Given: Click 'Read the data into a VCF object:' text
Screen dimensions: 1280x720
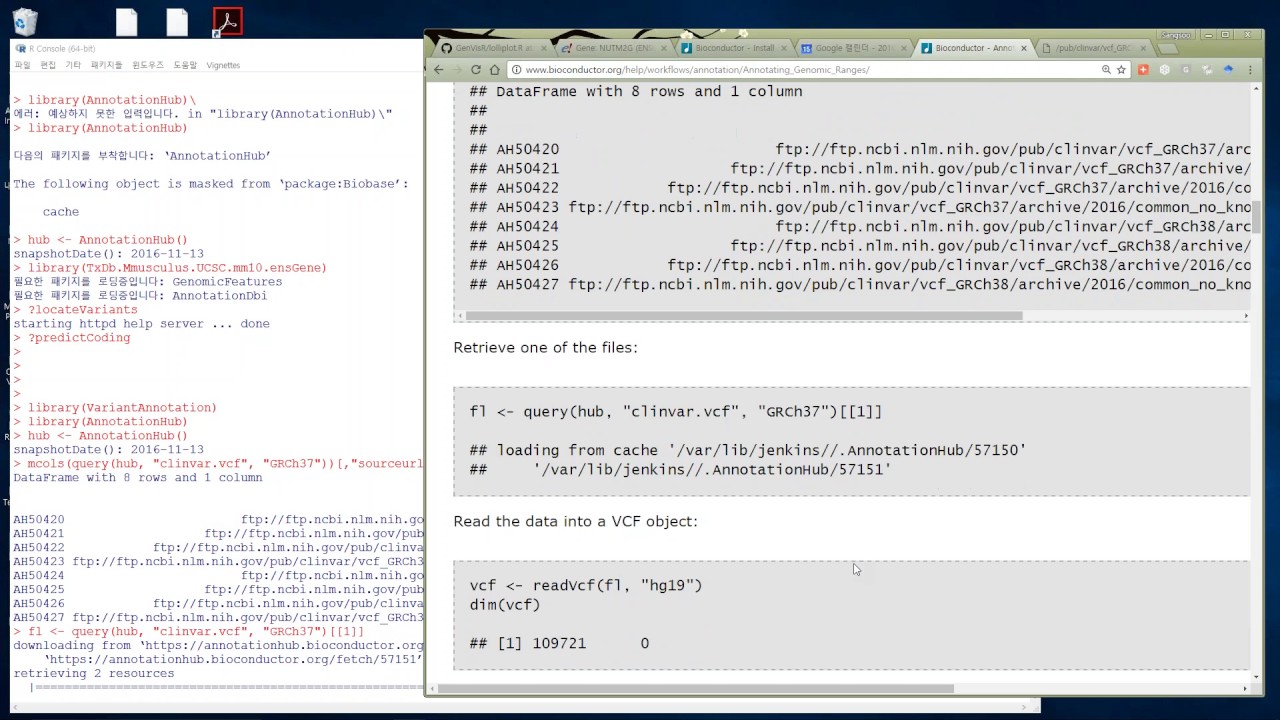Looking at the screenshot, I should [575, 521].
